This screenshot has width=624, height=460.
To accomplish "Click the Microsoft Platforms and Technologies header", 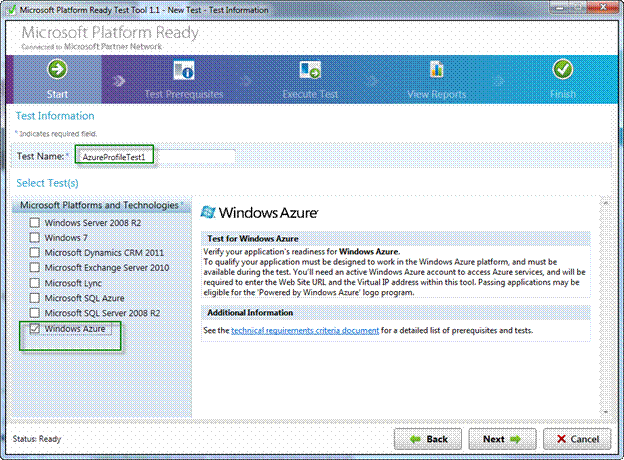I will (102, 205).
